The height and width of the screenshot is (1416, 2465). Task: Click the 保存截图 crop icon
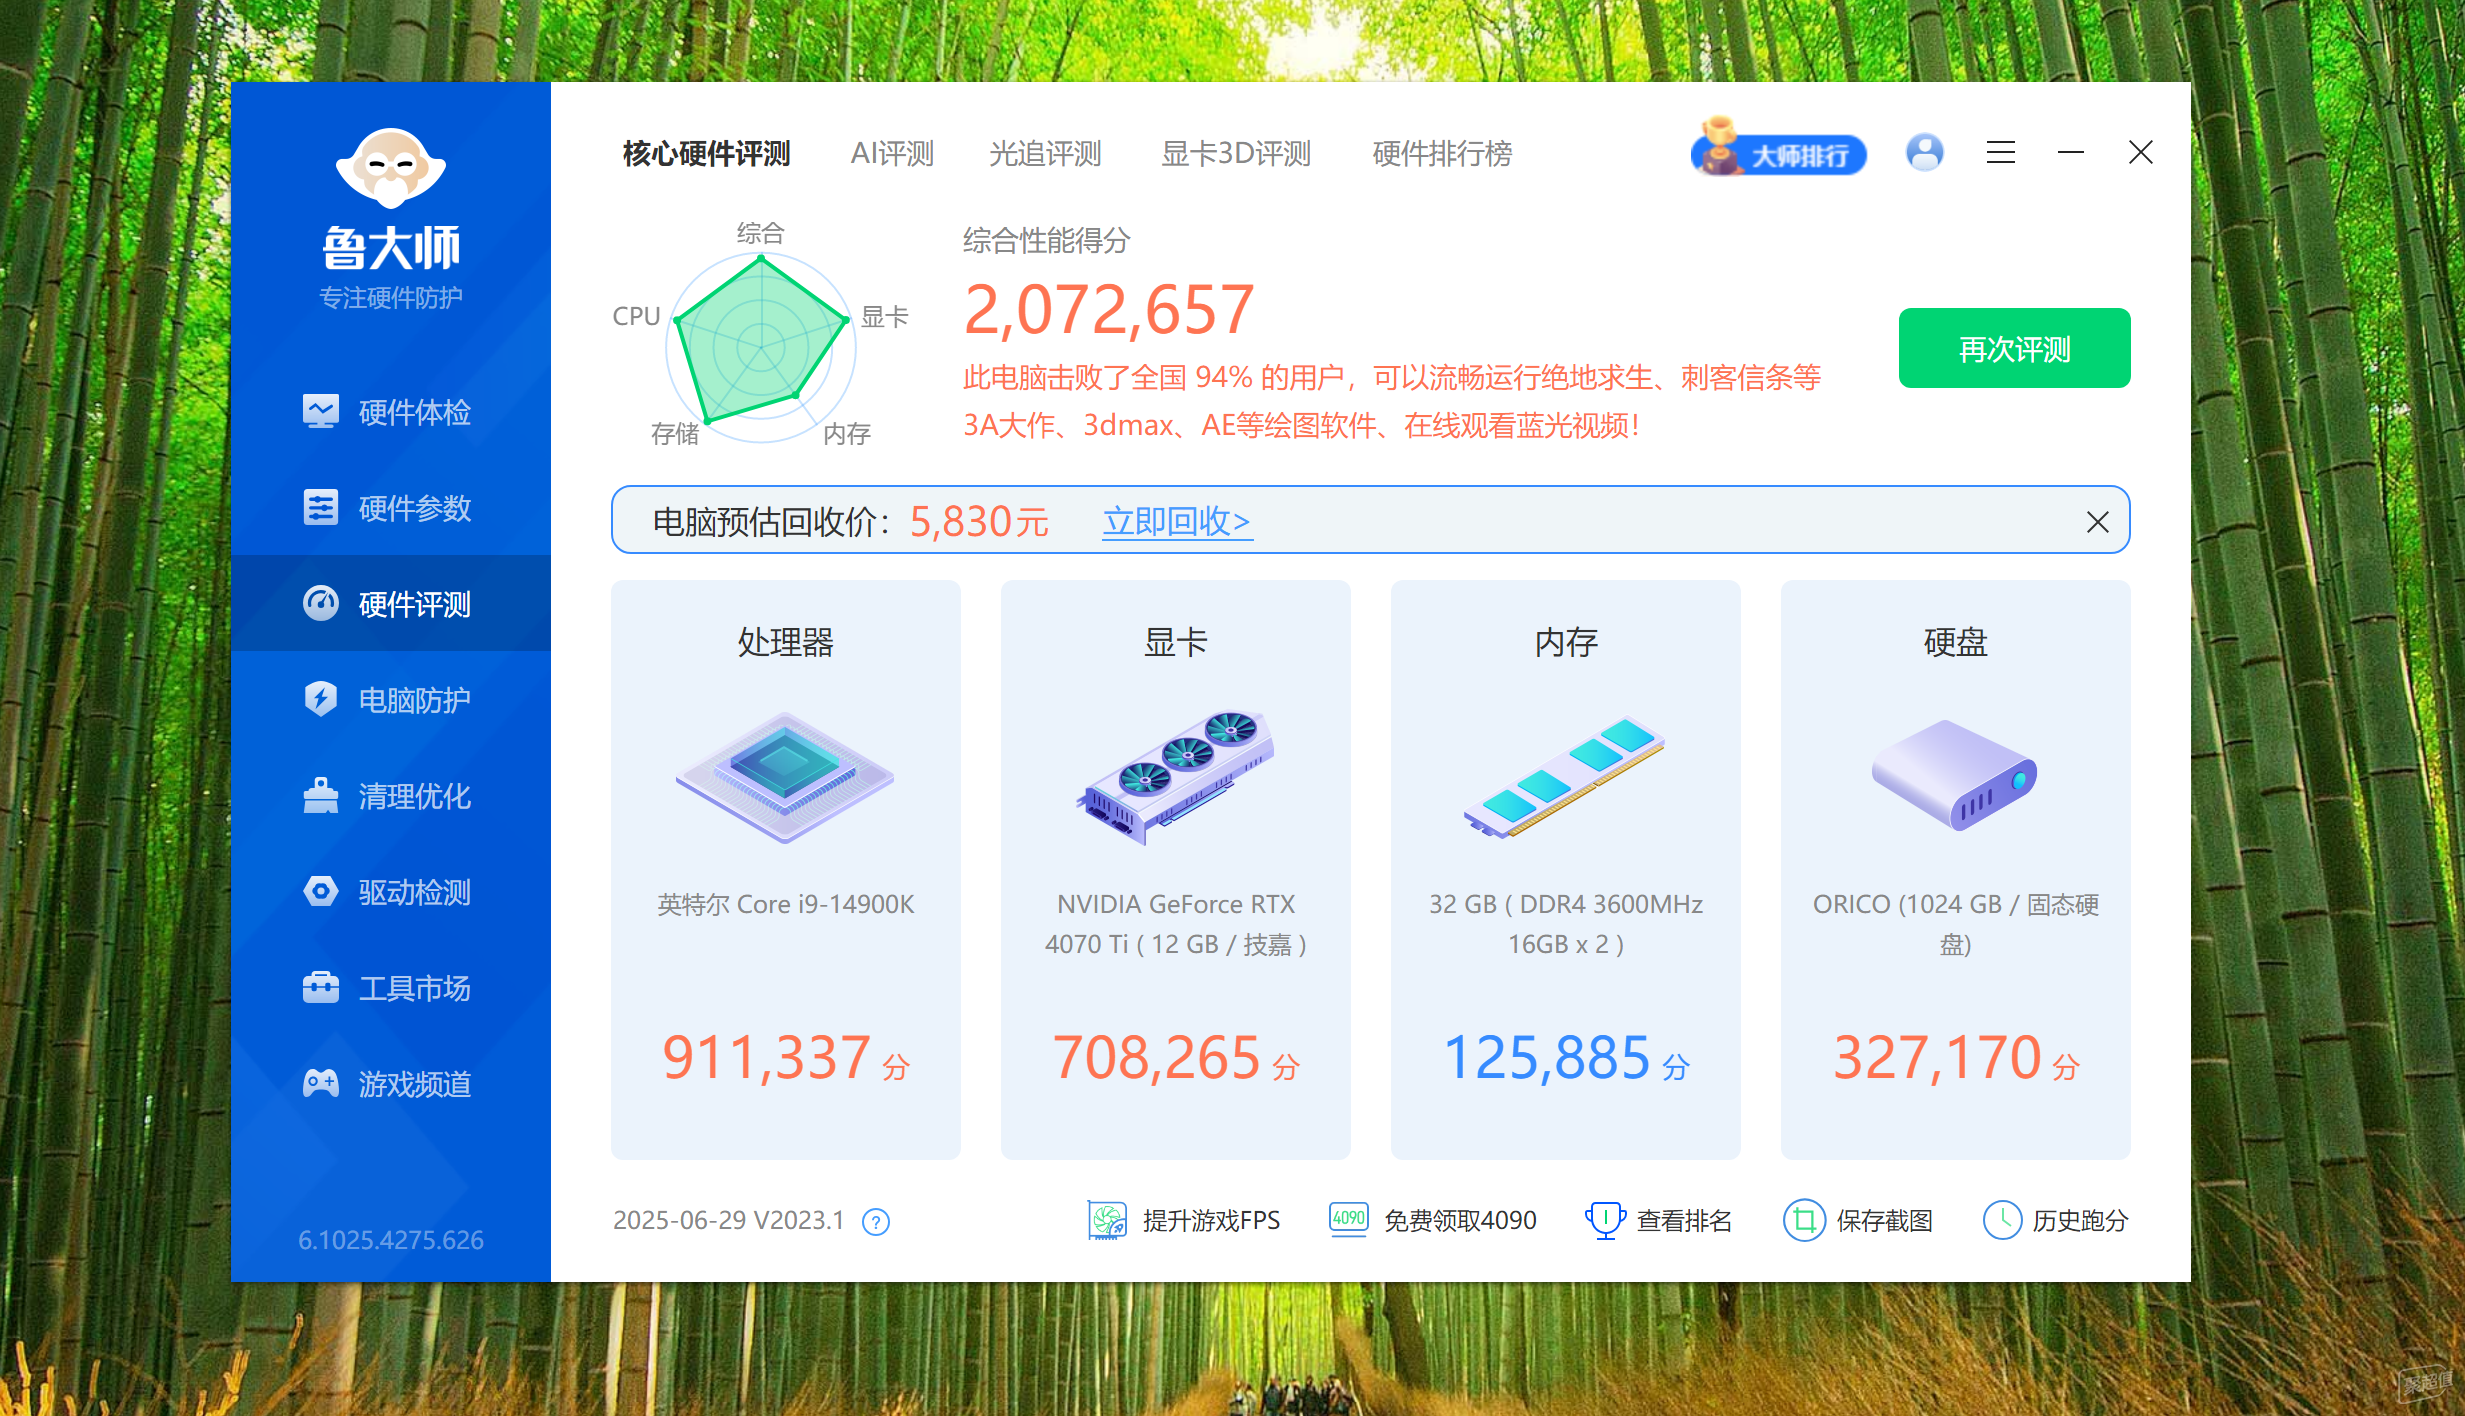[1804, 1220]
